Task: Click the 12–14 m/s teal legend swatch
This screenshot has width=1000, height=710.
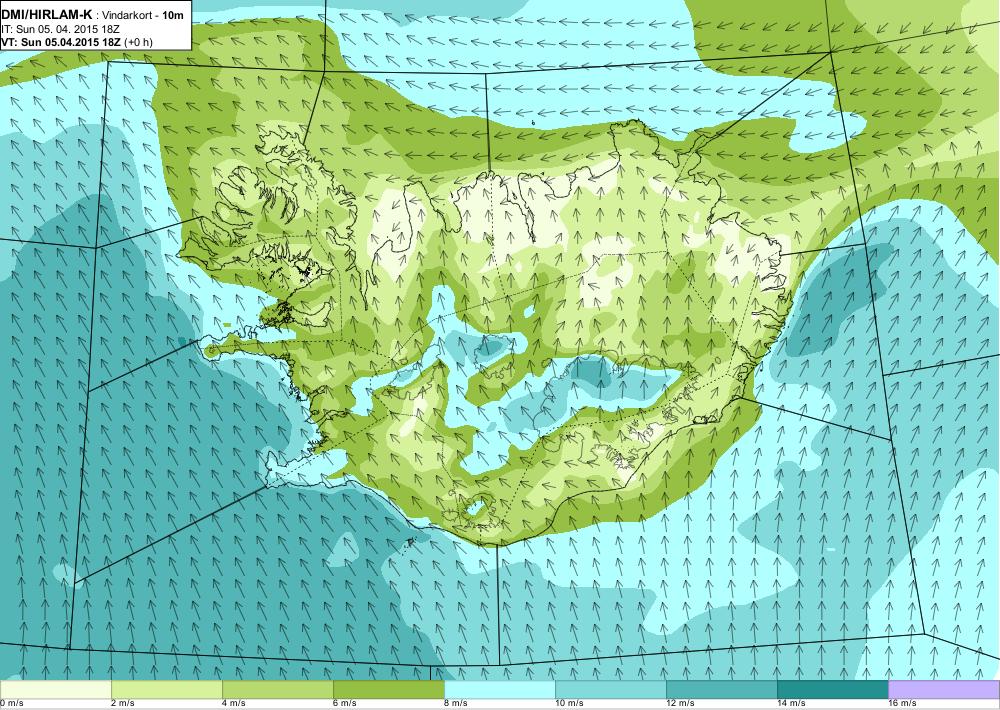Action: 722,690
